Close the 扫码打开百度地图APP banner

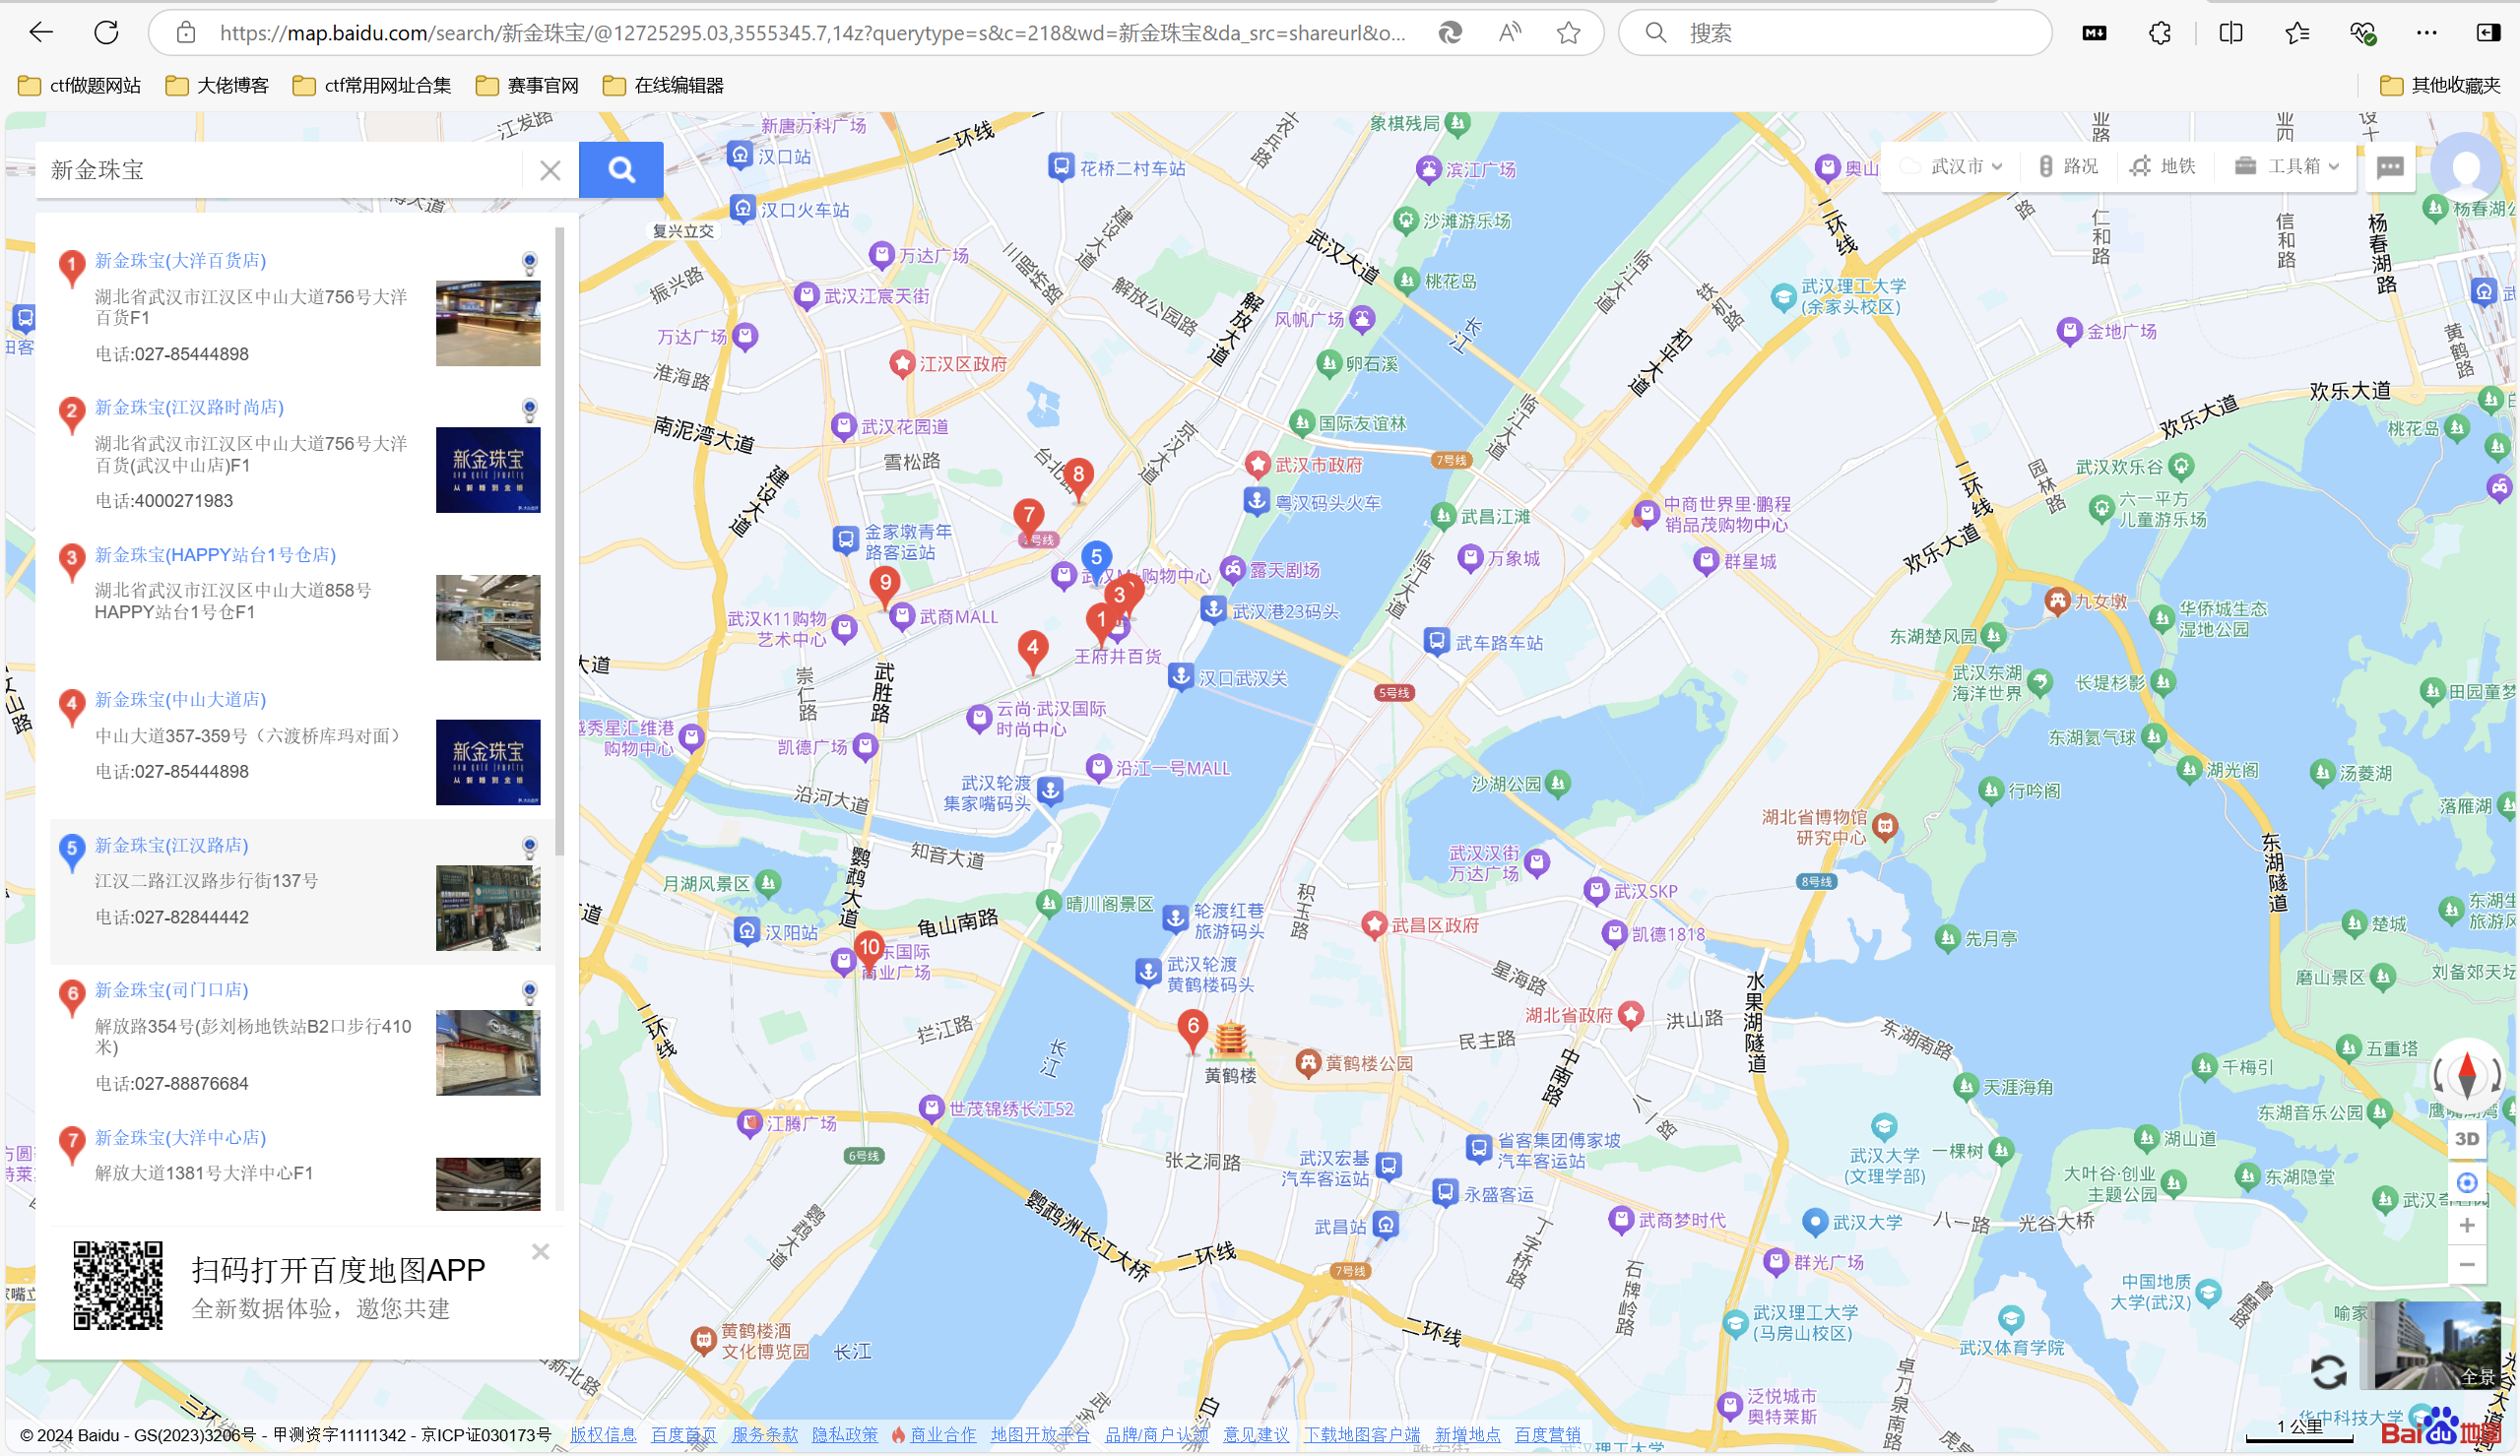(540, 1252)
